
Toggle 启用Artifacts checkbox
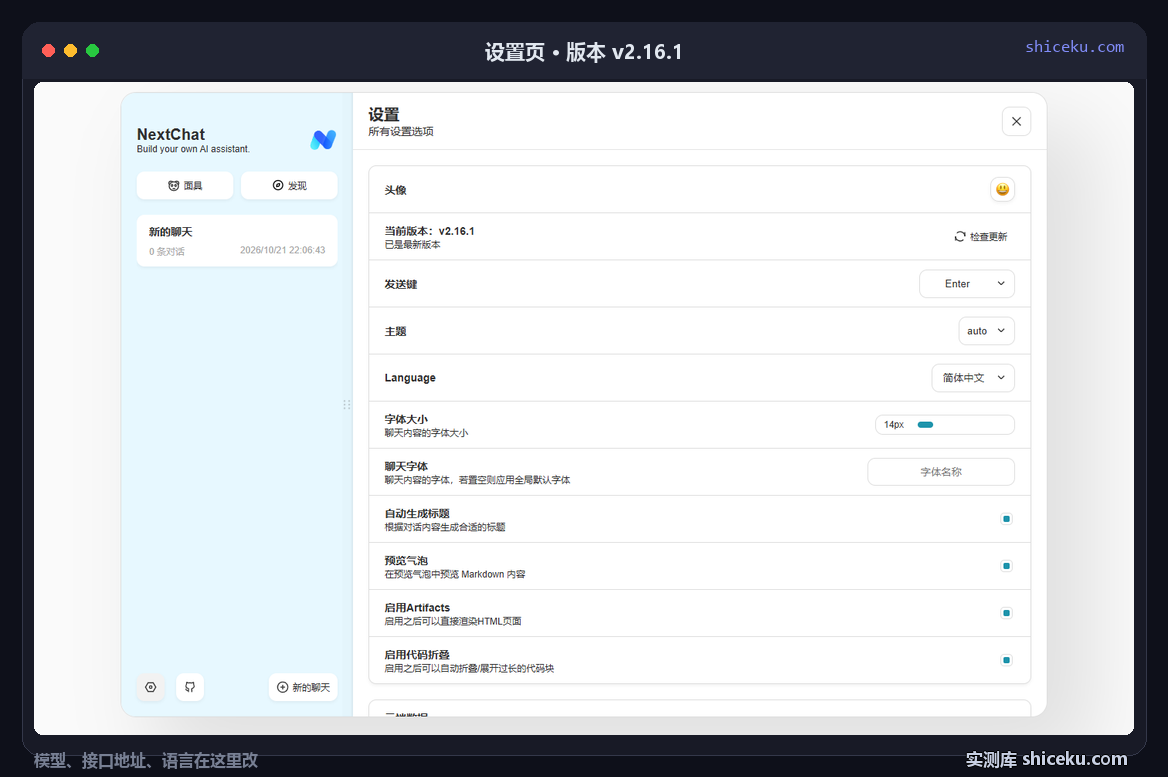point(1006,612)
